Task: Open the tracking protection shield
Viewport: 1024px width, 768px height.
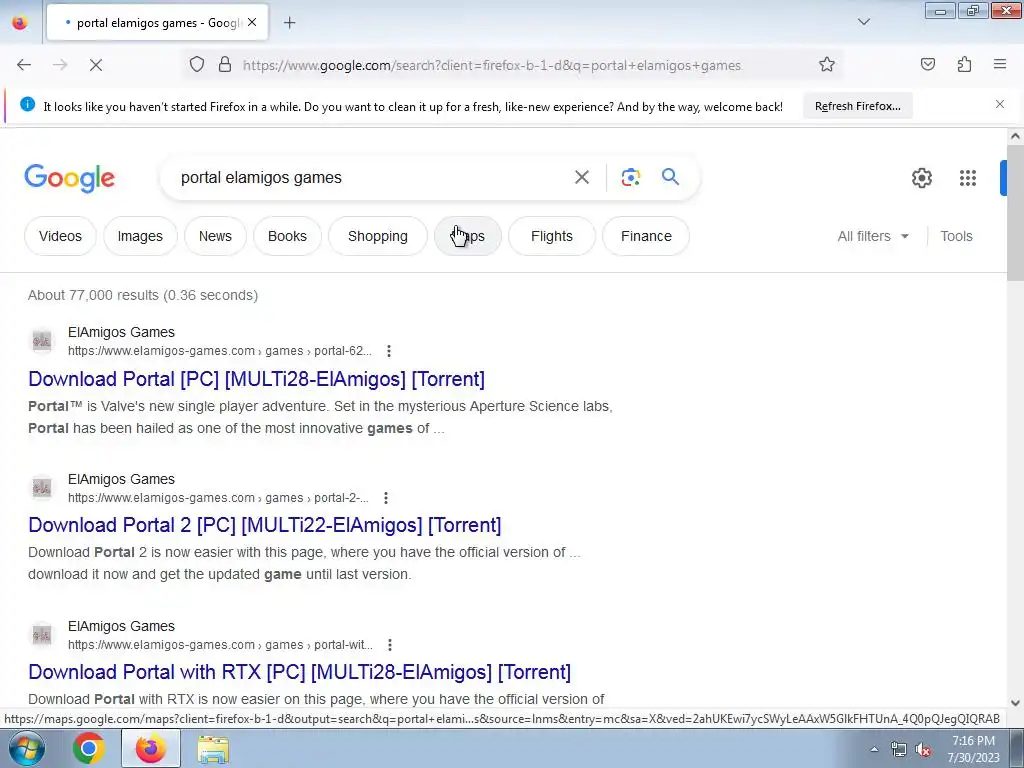Action: click(x=197, y=65)
